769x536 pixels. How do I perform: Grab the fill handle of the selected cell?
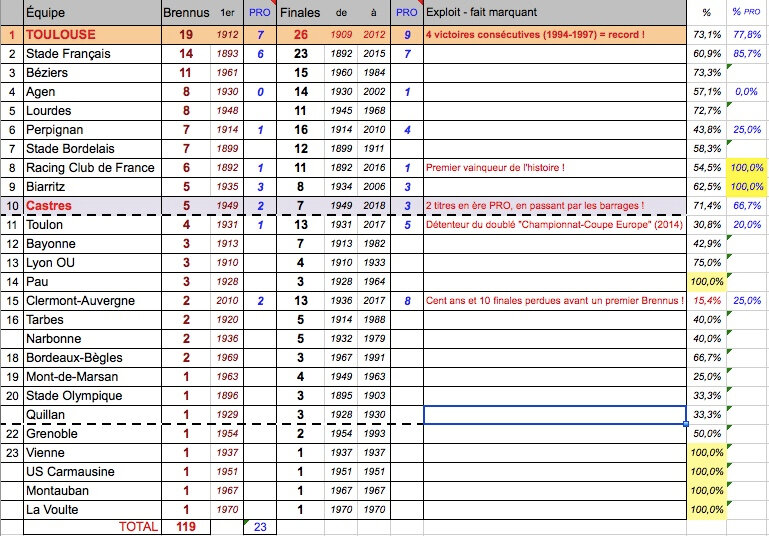coord(686,424)
